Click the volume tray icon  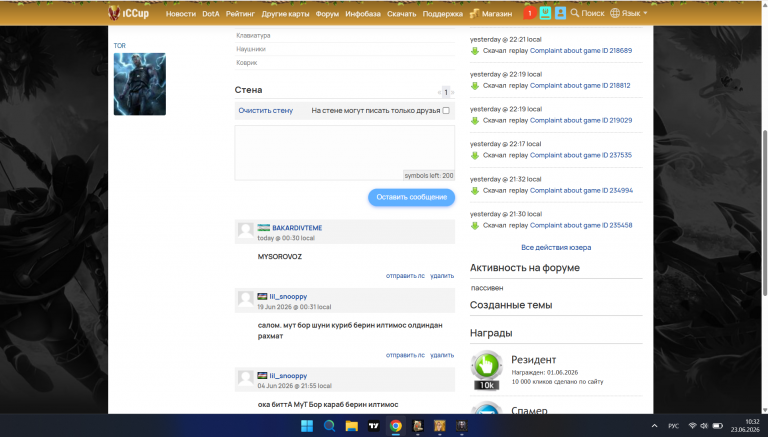coord(704,426)
